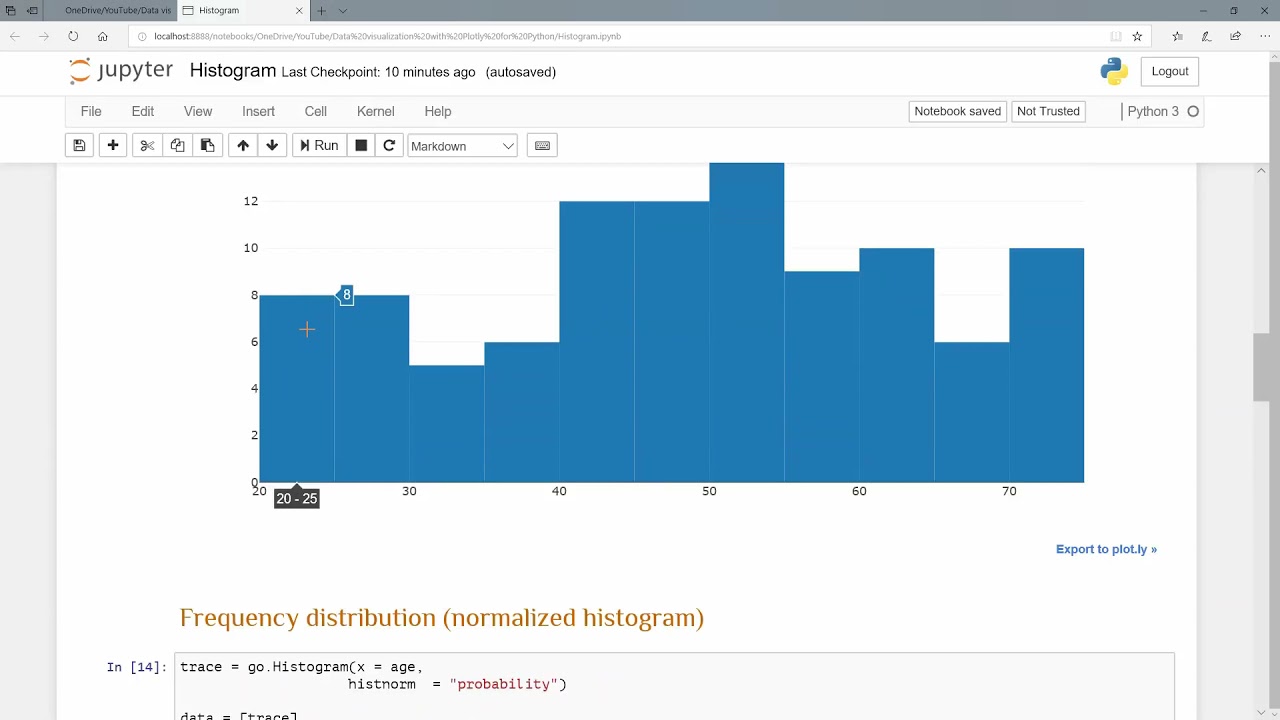
Task: Paste cells below icon
Action: 207,146
